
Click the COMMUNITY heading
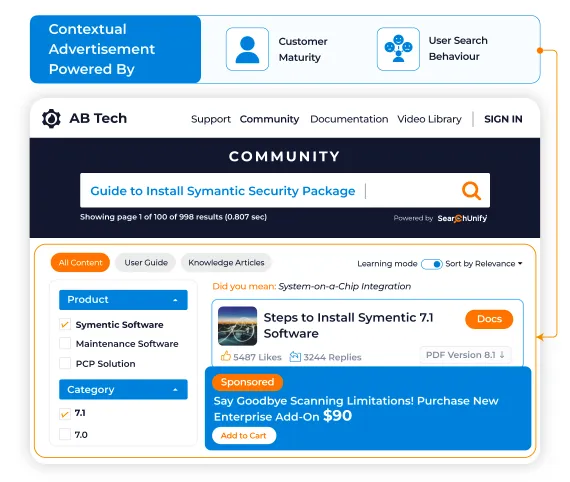point(285,156)
